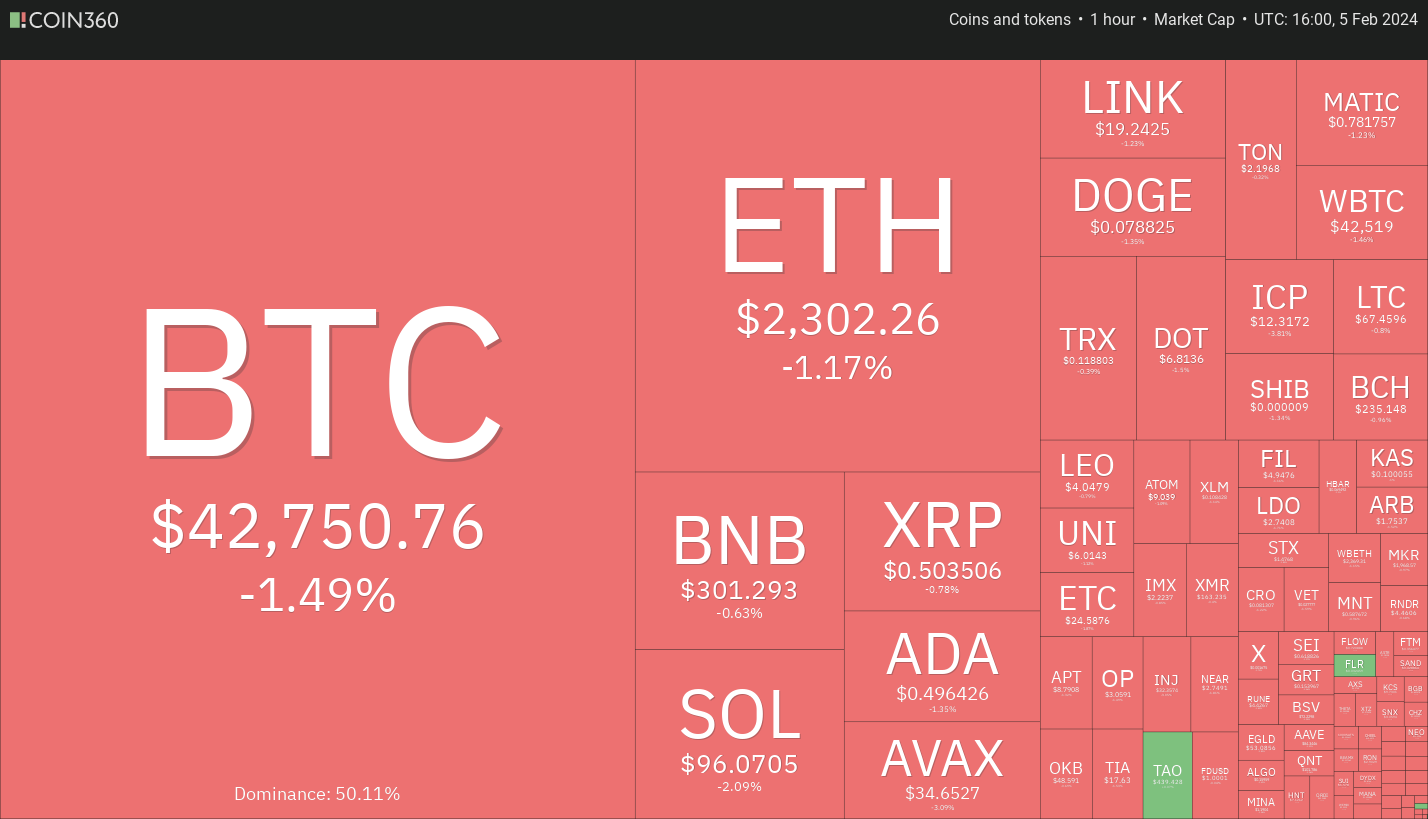Select the ICP tile
The height and width of the screenshot is (819, 1428).
pos(1279,307)
